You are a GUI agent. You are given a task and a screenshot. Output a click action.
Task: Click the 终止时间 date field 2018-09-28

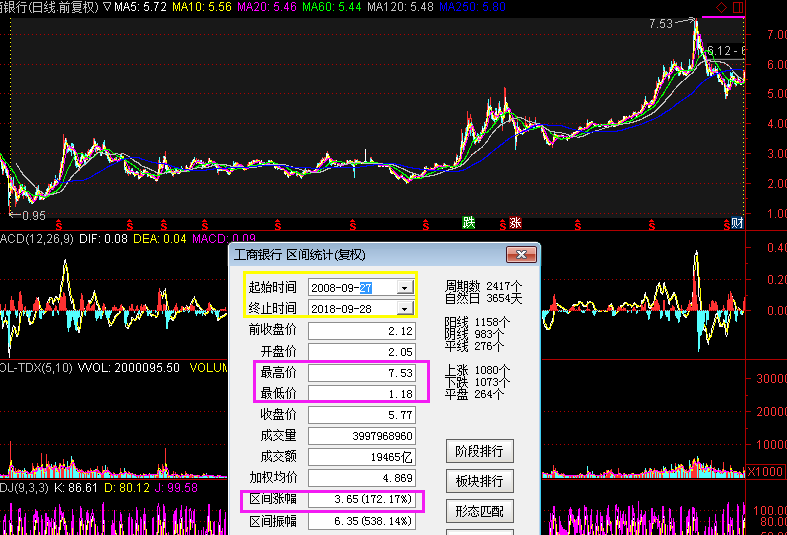pos(361,309)
